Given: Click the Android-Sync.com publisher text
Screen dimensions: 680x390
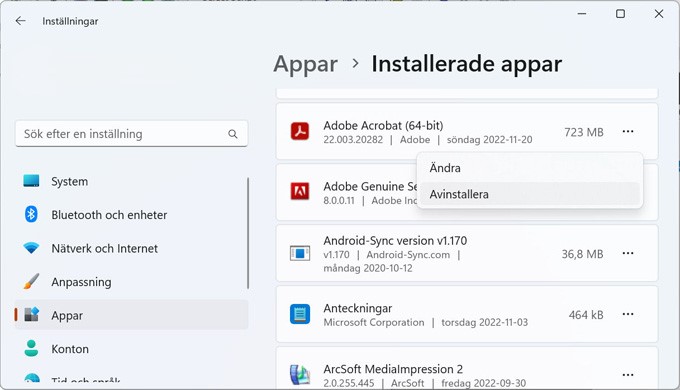Looking at the screenshot, I should click(x=408, y=255).
